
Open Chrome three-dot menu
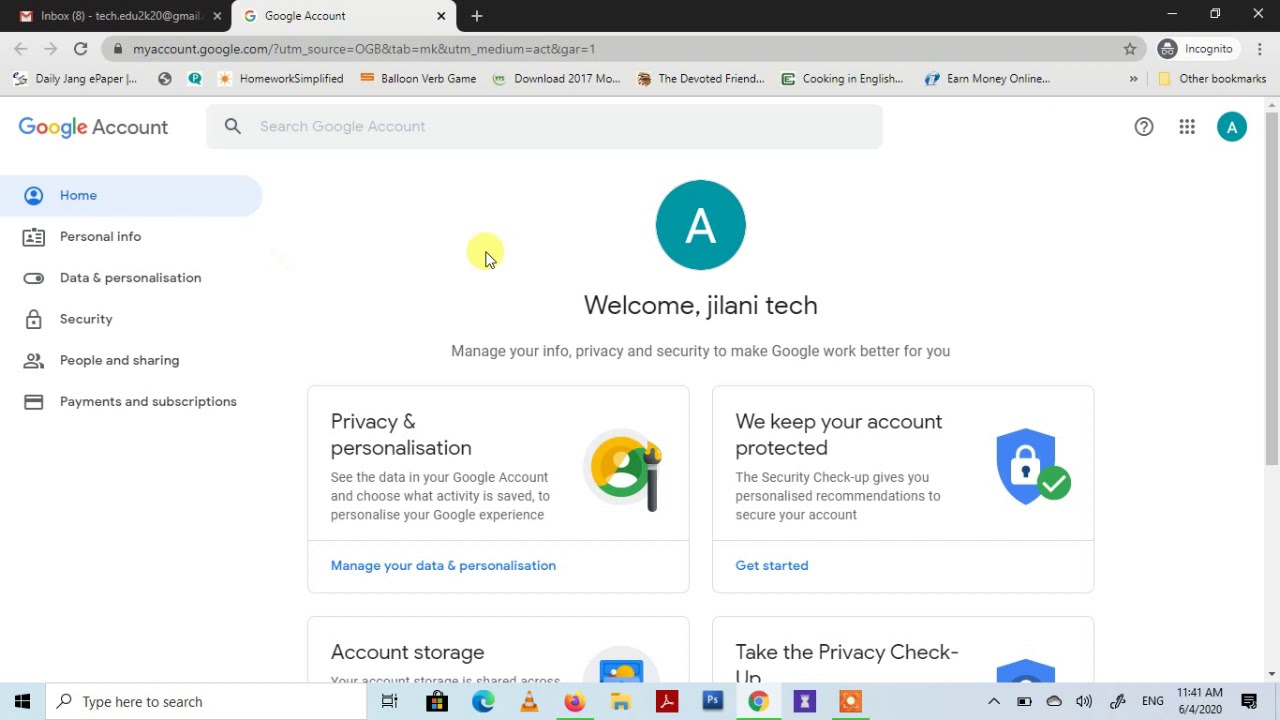[x=1260, y=49]
